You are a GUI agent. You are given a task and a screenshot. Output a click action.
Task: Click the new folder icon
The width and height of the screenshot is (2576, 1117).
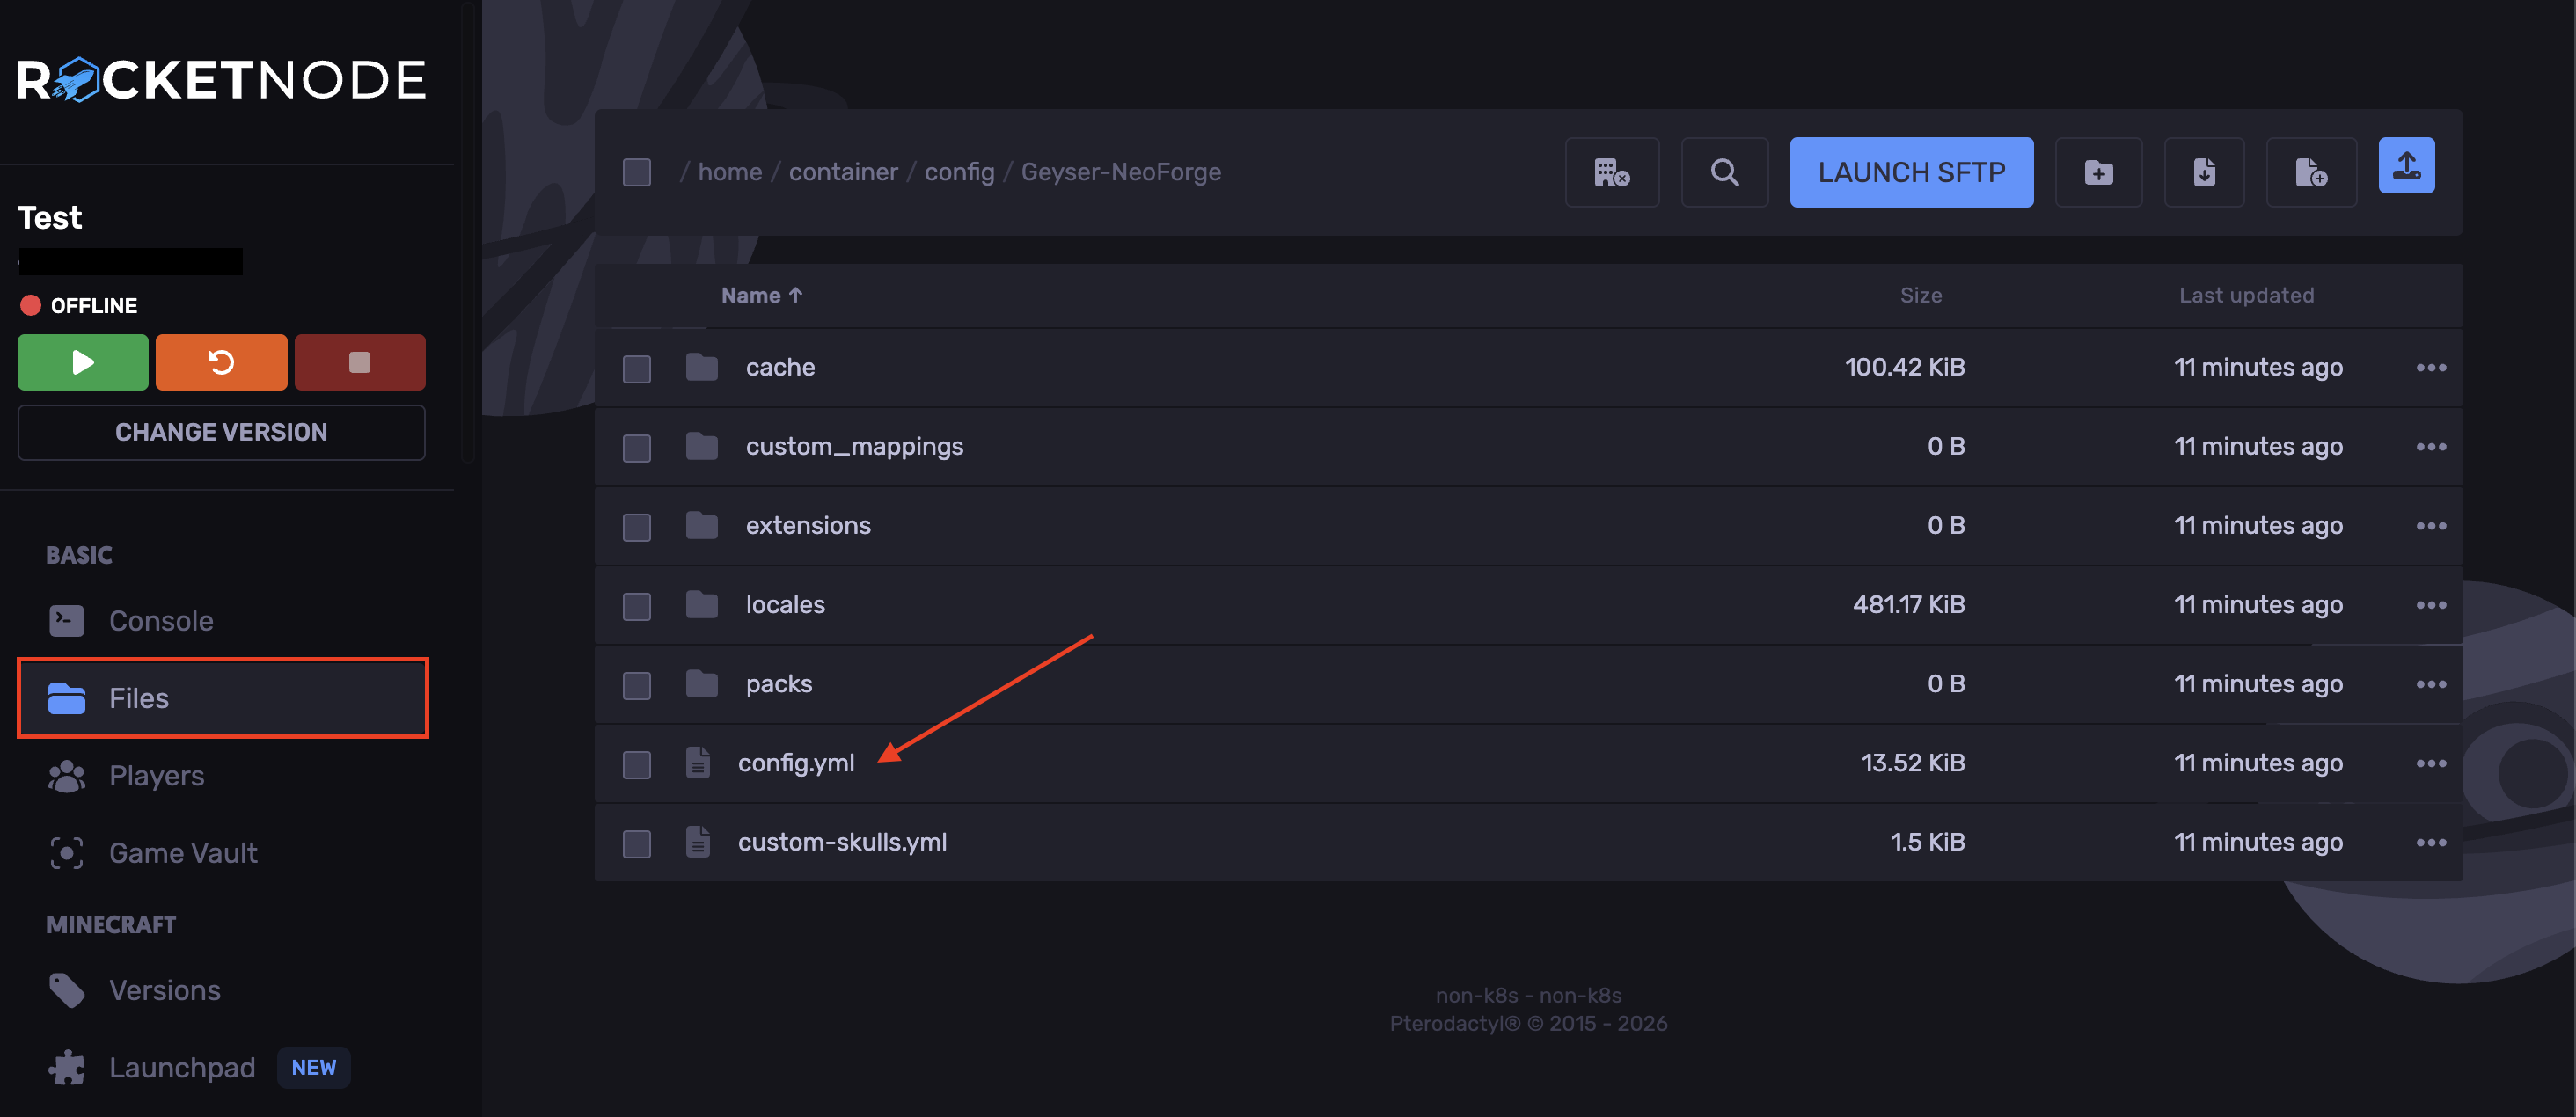(x=2098, y=172)
